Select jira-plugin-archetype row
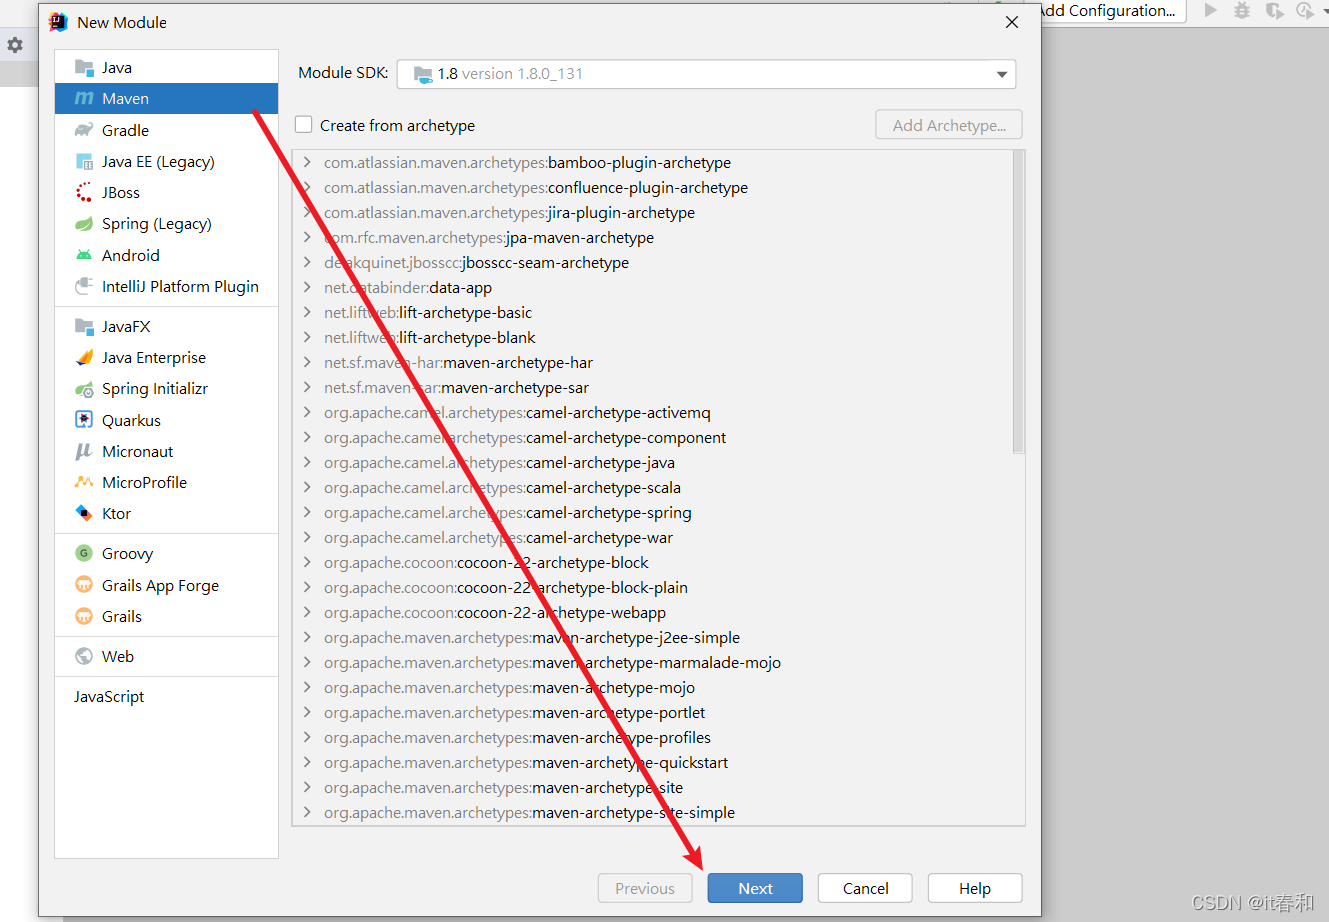 point(653,212)
